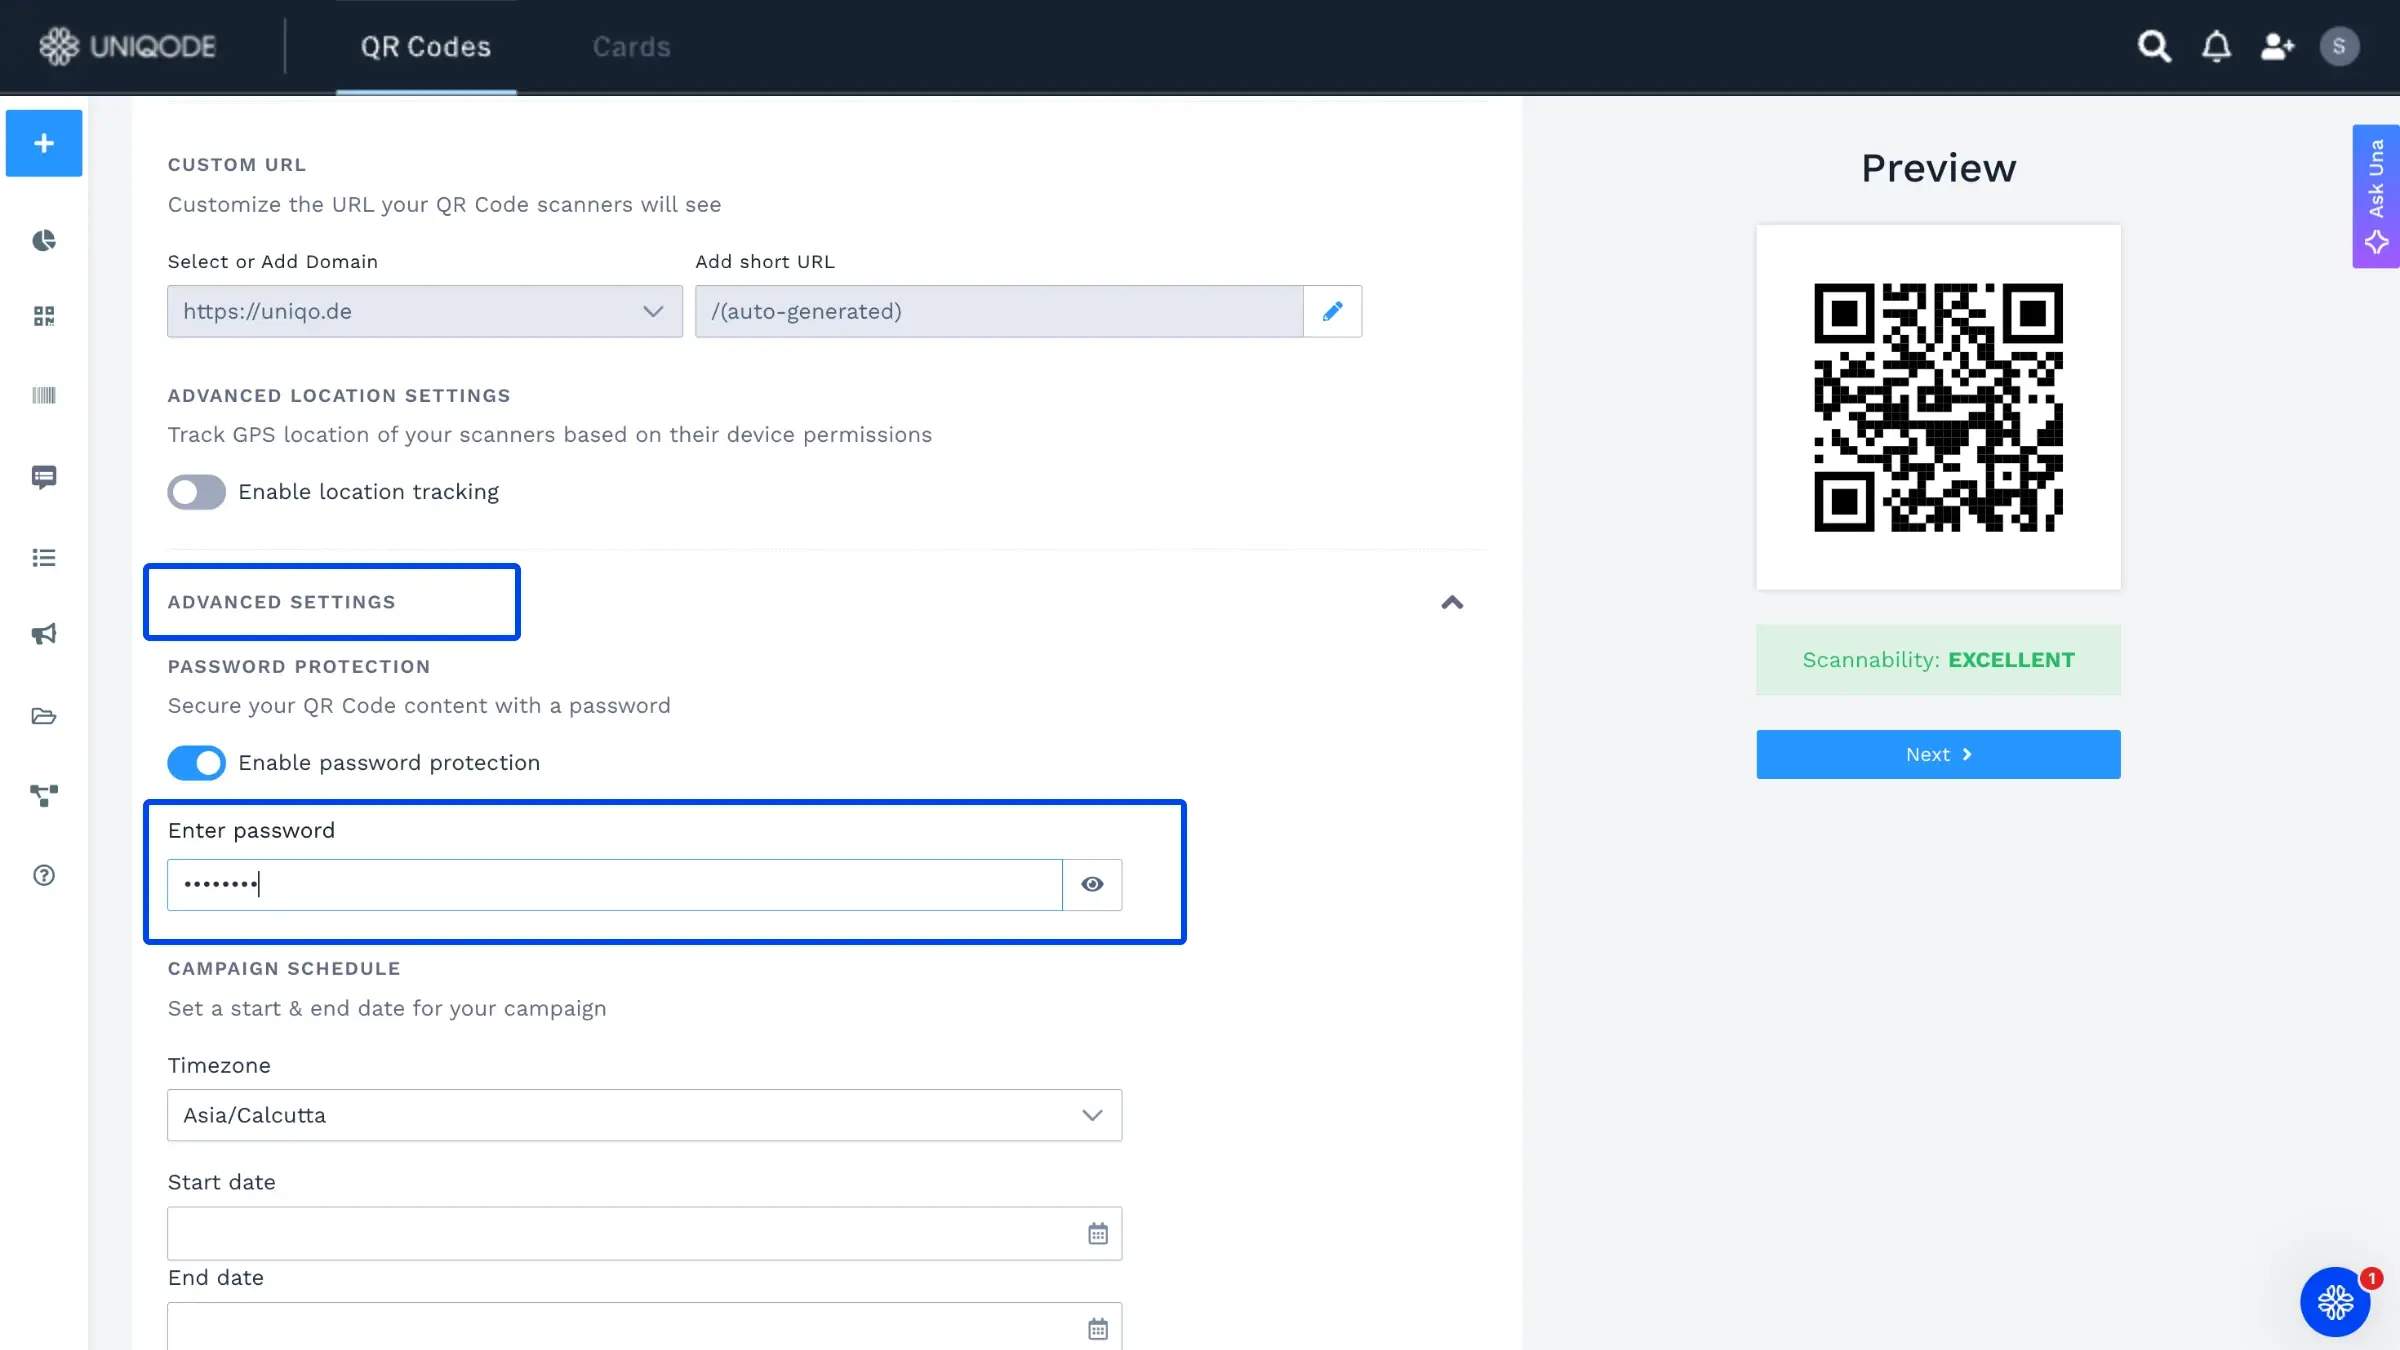This screenshot has height=1350, width=2400.
Task: Click the add user icon
Action: [x=2277, y=46]
